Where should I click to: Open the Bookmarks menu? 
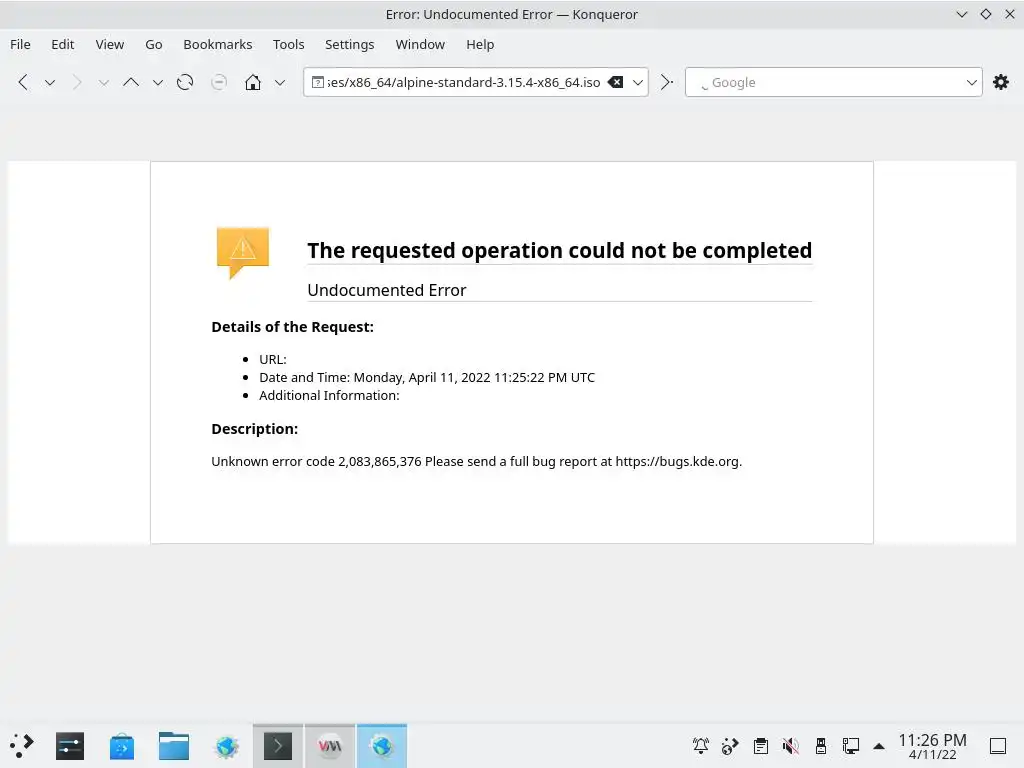[217, 44]
